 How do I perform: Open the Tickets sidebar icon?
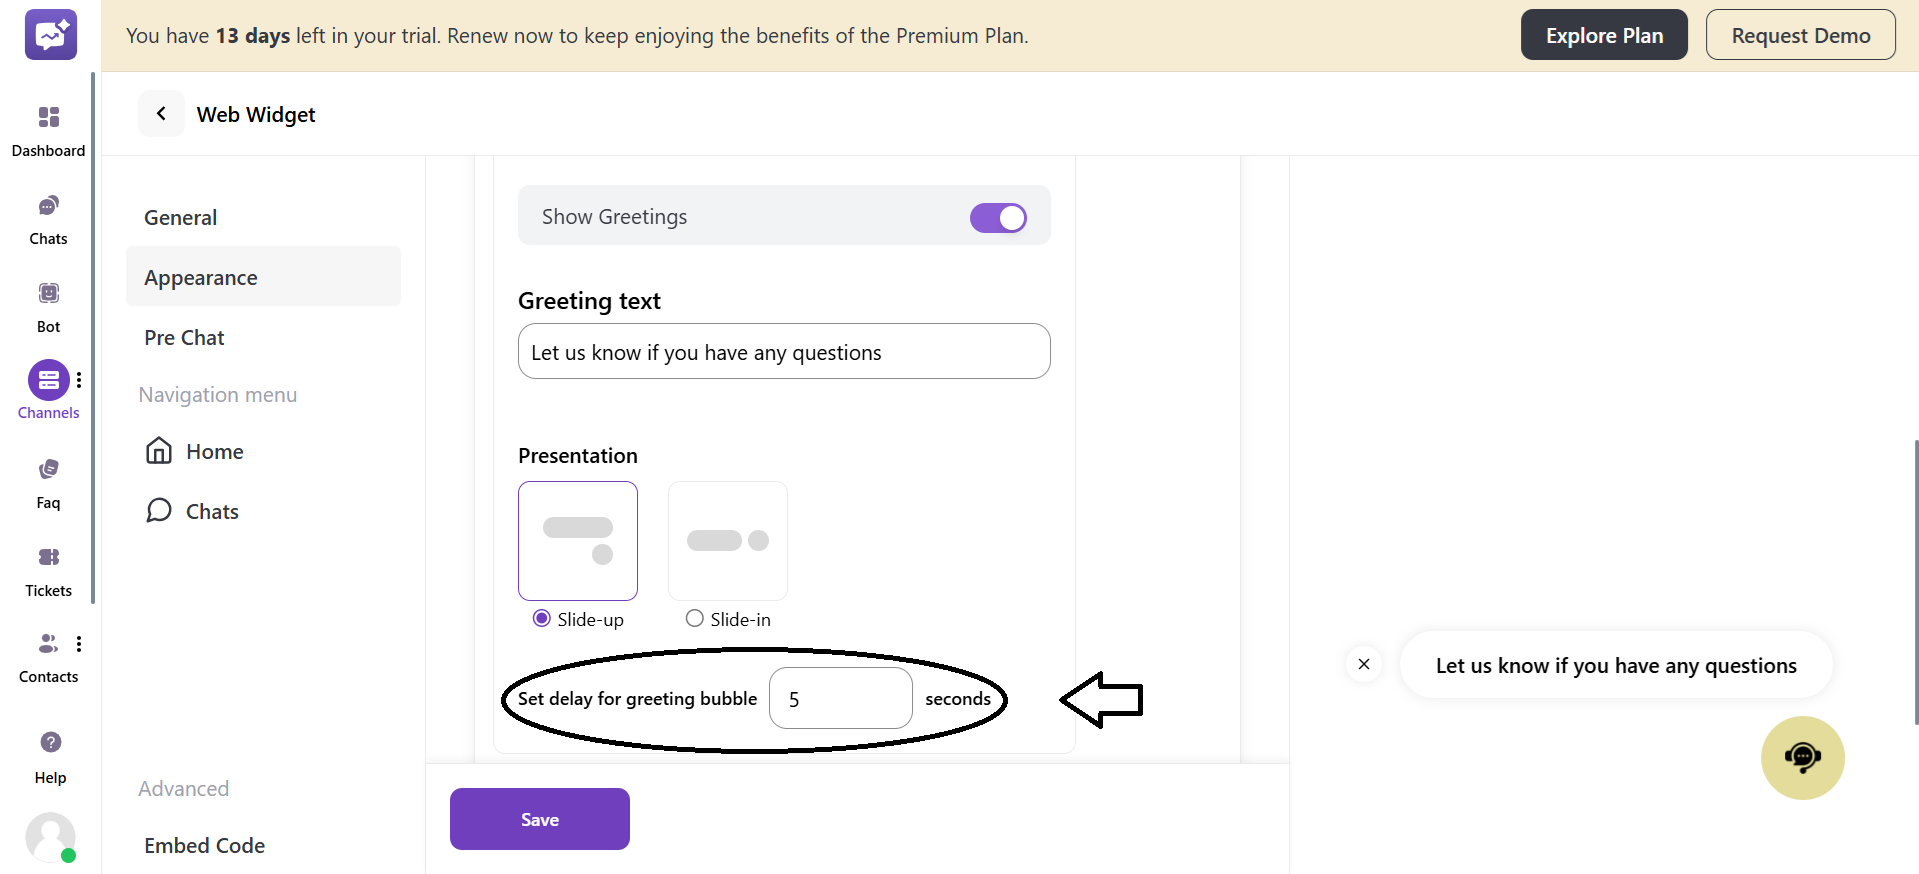48,558
